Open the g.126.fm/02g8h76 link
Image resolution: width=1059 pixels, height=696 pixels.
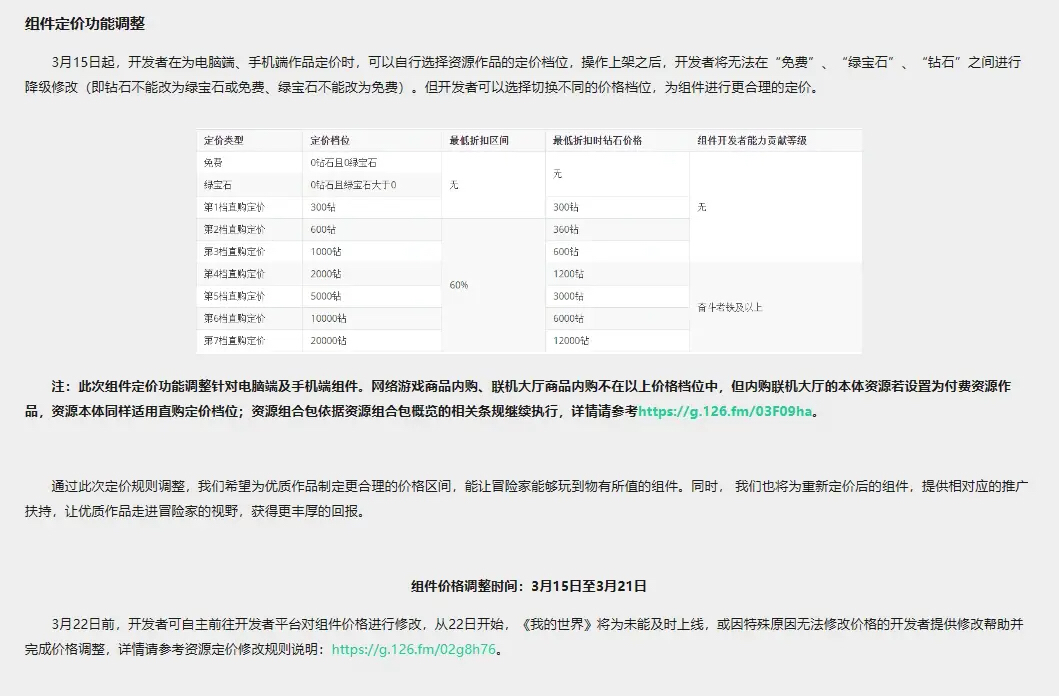tap(413, 649)
